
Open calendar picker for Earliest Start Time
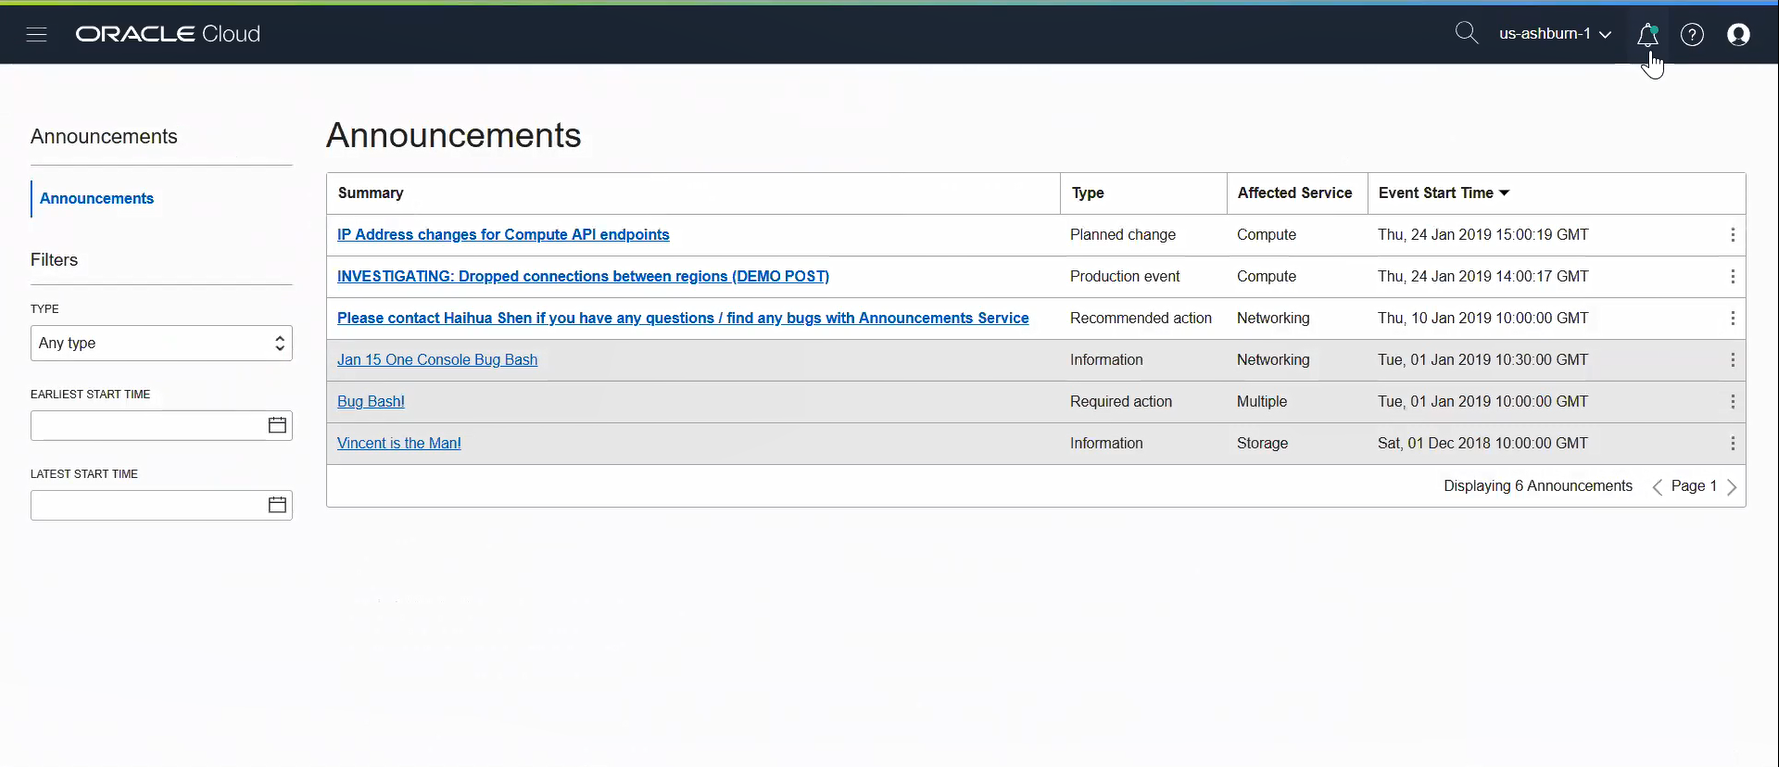277,425
